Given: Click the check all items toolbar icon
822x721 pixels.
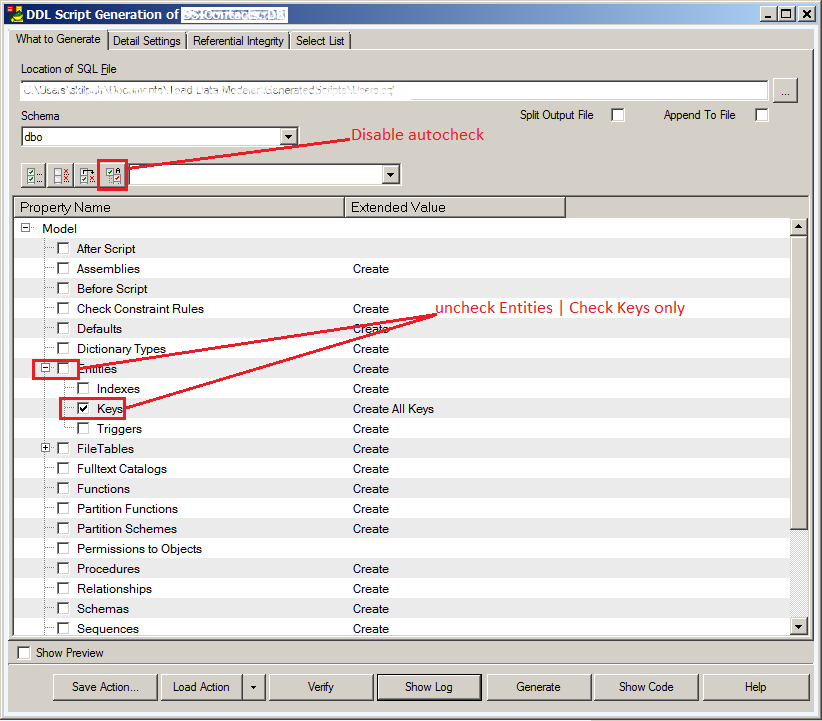Looking at the screenshot, I should (34, 175).
